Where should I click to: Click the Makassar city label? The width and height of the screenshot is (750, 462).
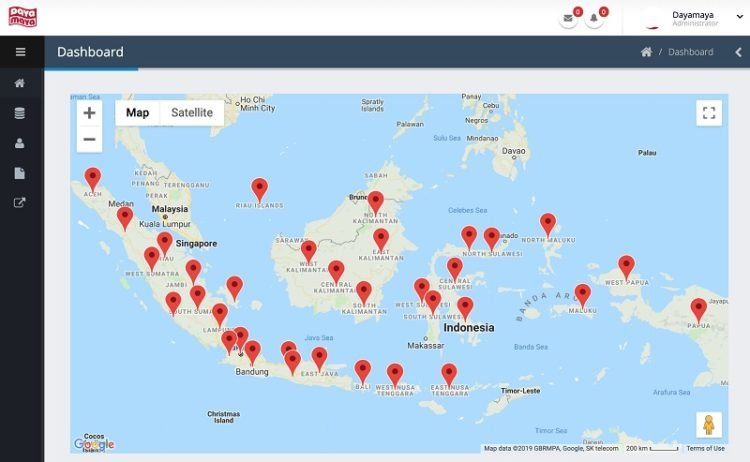click(425, 345)
